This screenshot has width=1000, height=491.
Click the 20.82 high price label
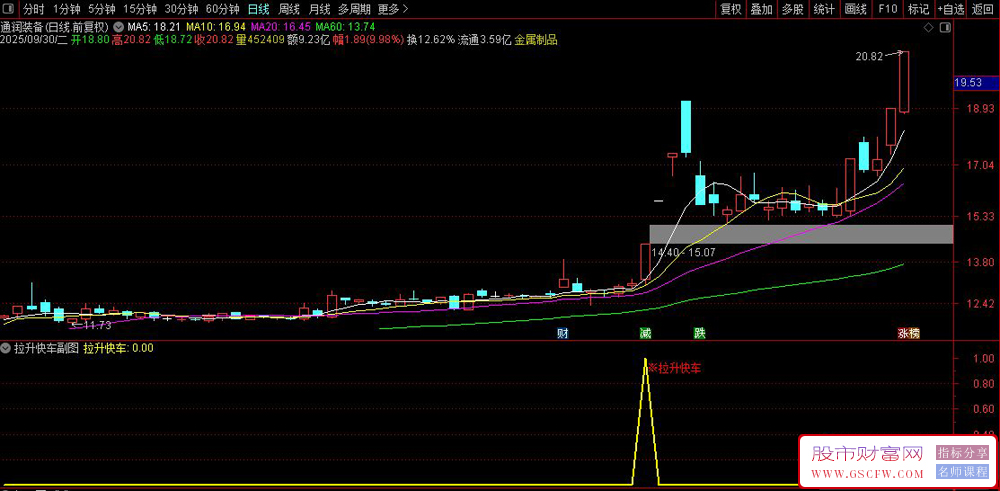pyautogui.click(x=869, y=56)
